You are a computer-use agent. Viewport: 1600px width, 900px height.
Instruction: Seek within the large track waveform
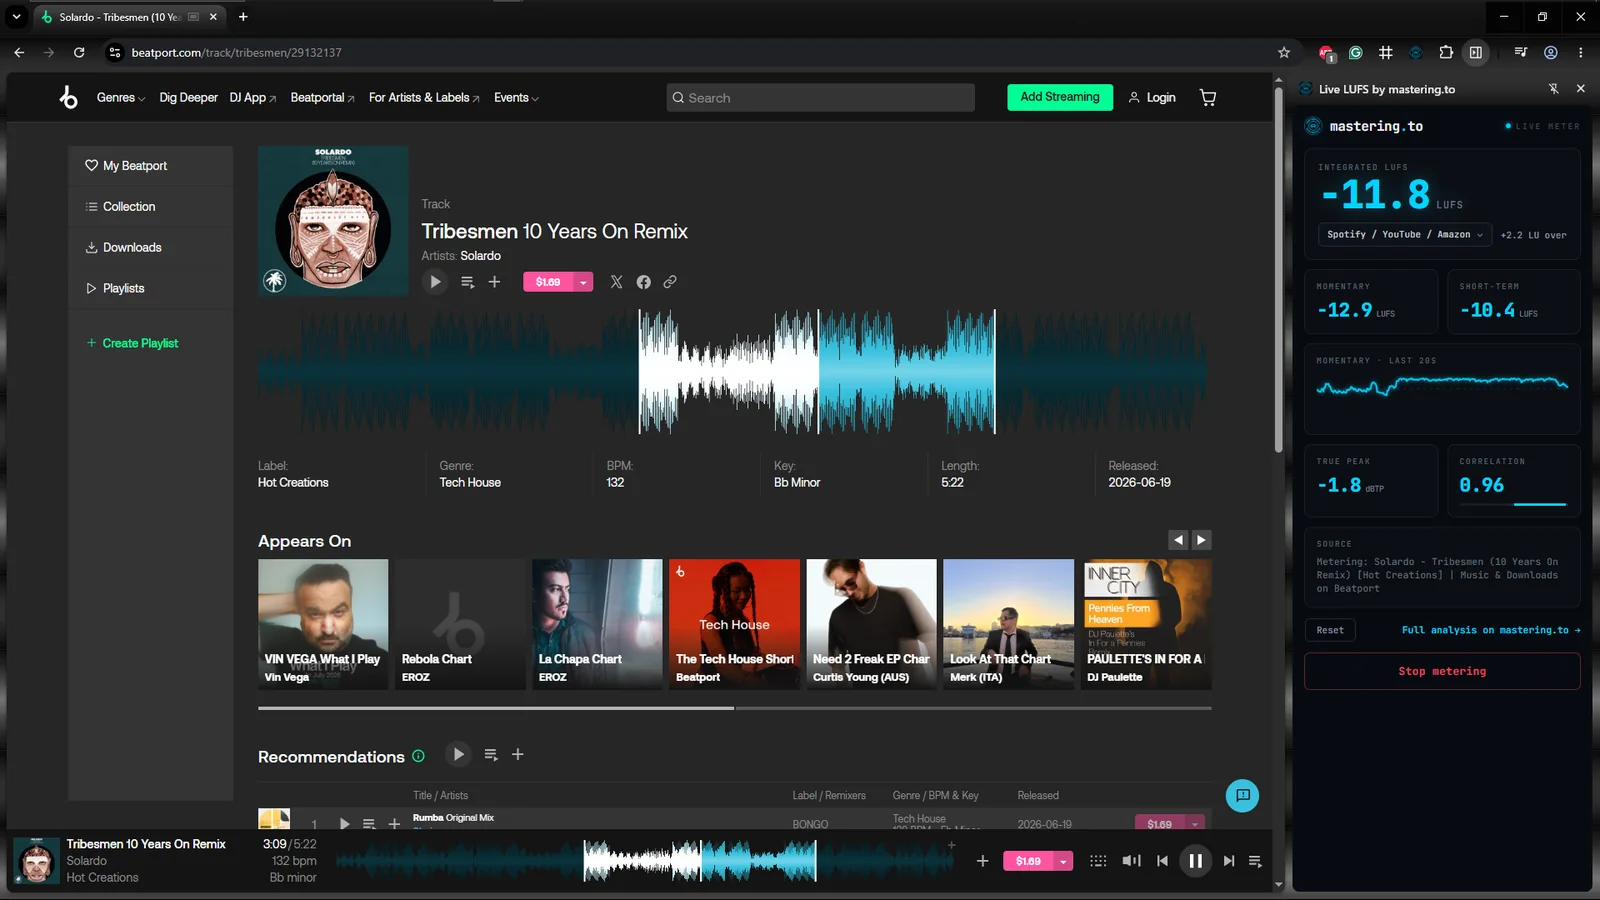tap(734, 372)
